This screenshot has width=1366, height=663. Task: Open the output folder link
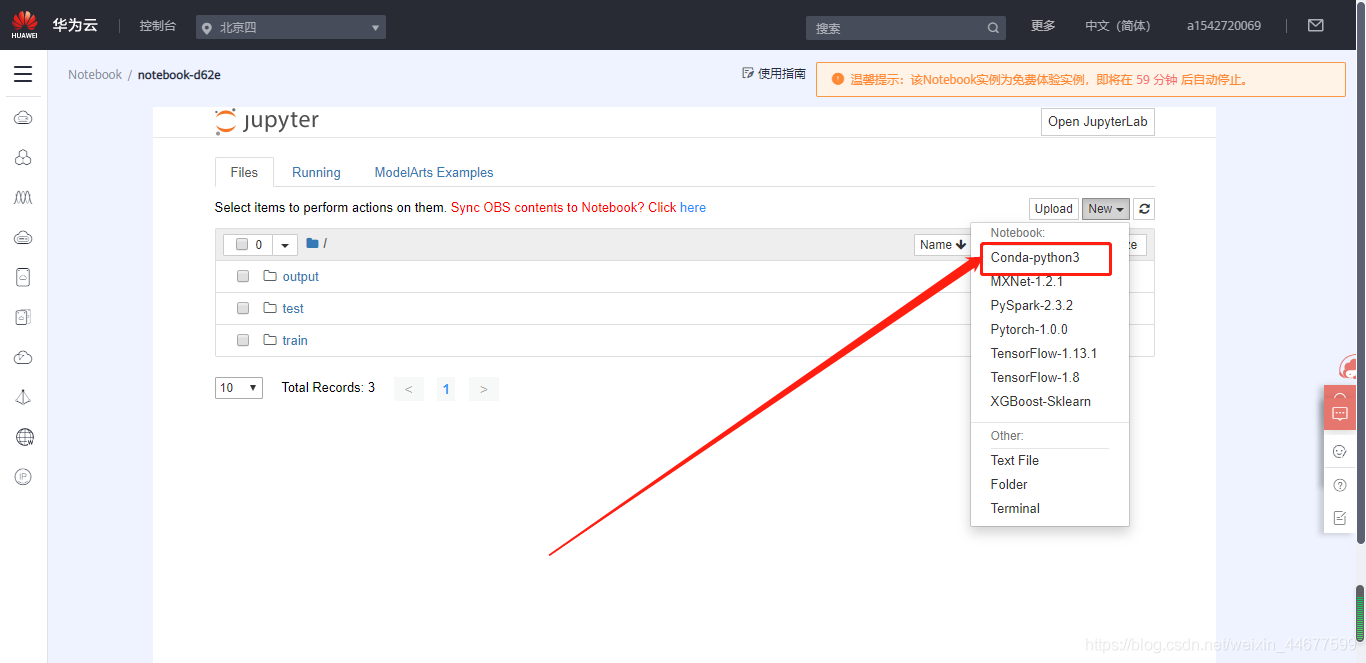pos(300,277)
